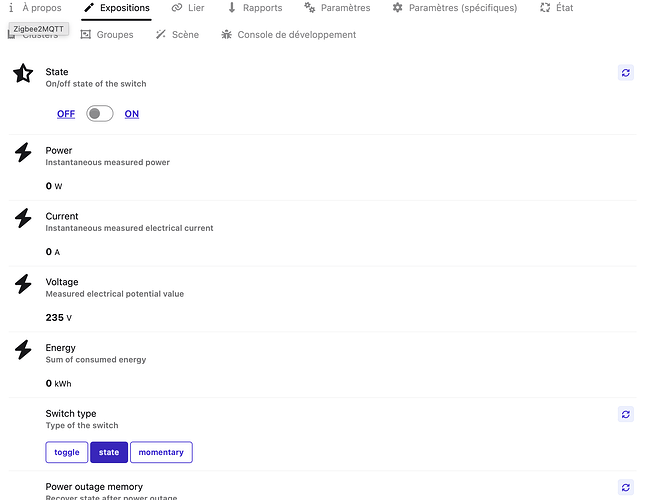Switch to the Lier tab
The width and height of the screenshot is (646, 500).
(x=188, y=8)
